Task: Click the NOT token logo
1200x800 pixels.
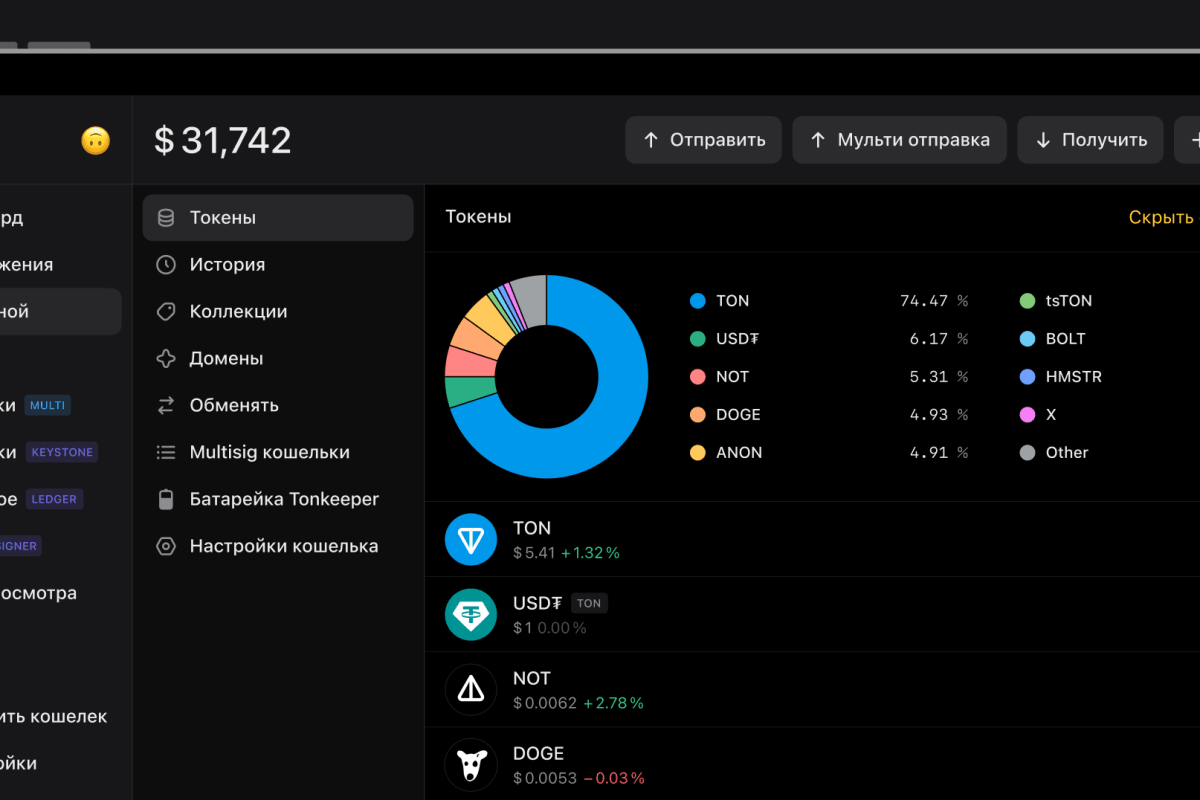Action: [470, 689]
